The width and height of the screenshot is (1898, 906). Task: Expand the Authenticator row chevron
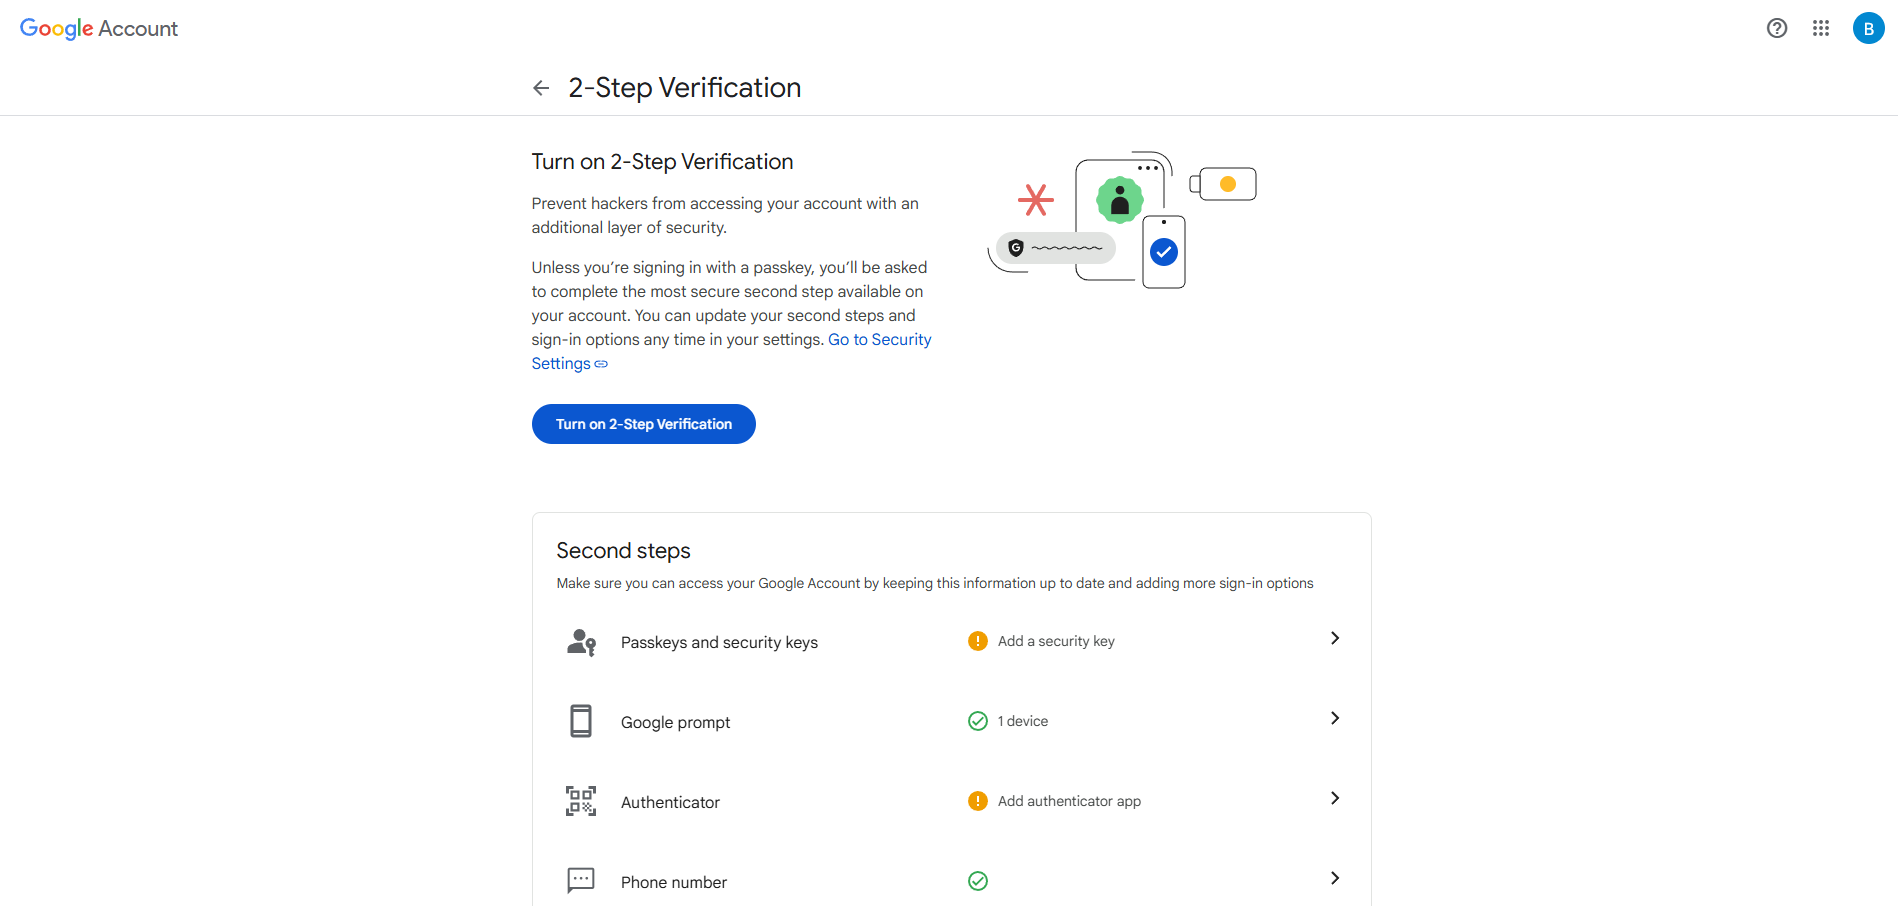coord(1334,798)
